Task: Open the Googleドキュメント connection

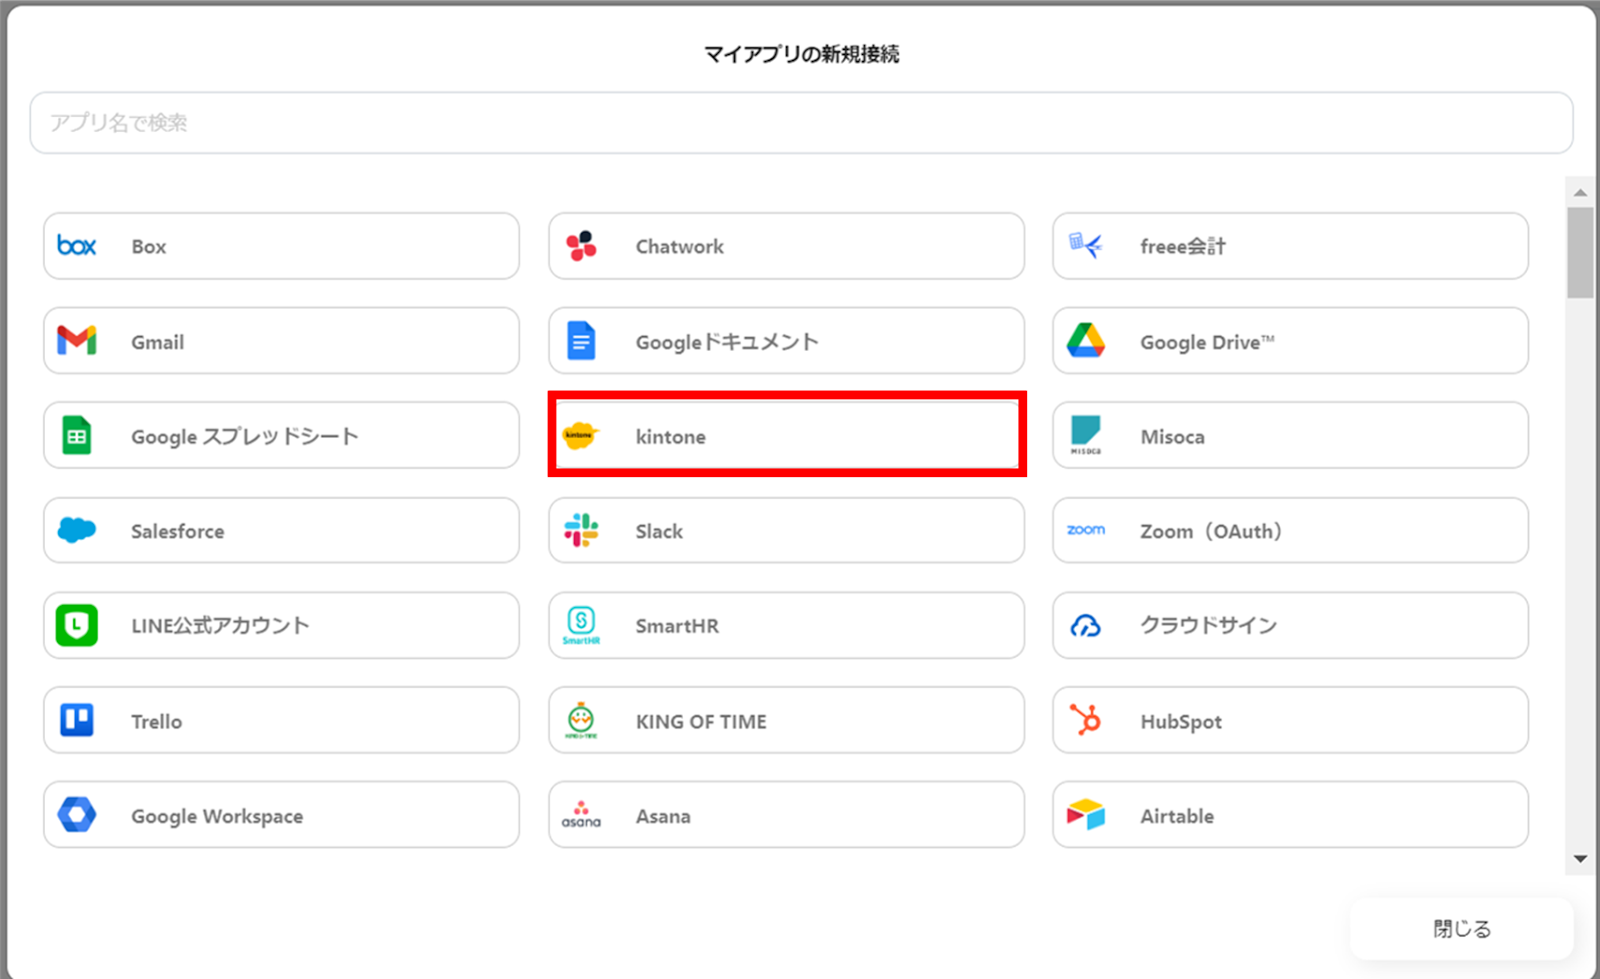Action: pos(786,341)
